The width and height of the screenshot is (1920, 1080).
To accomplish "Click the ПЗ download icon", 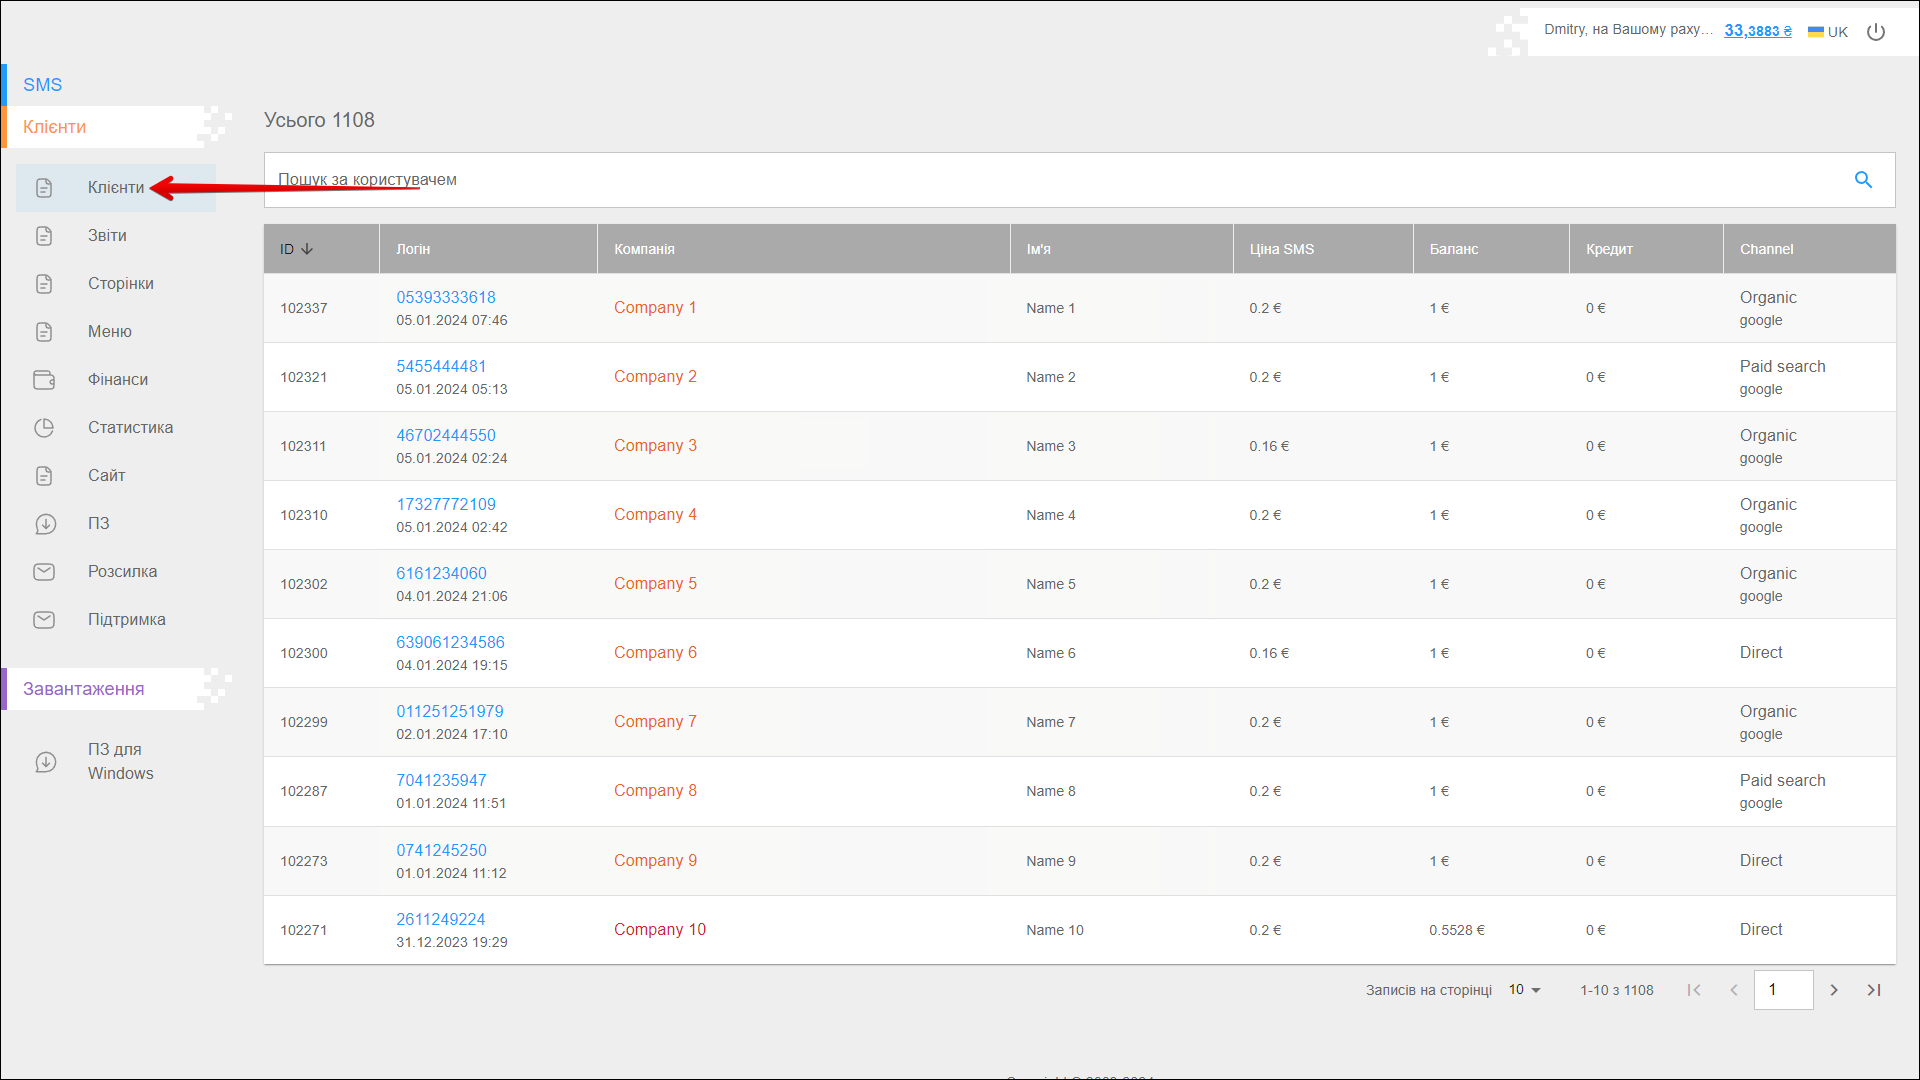I will tap(45, 524).
